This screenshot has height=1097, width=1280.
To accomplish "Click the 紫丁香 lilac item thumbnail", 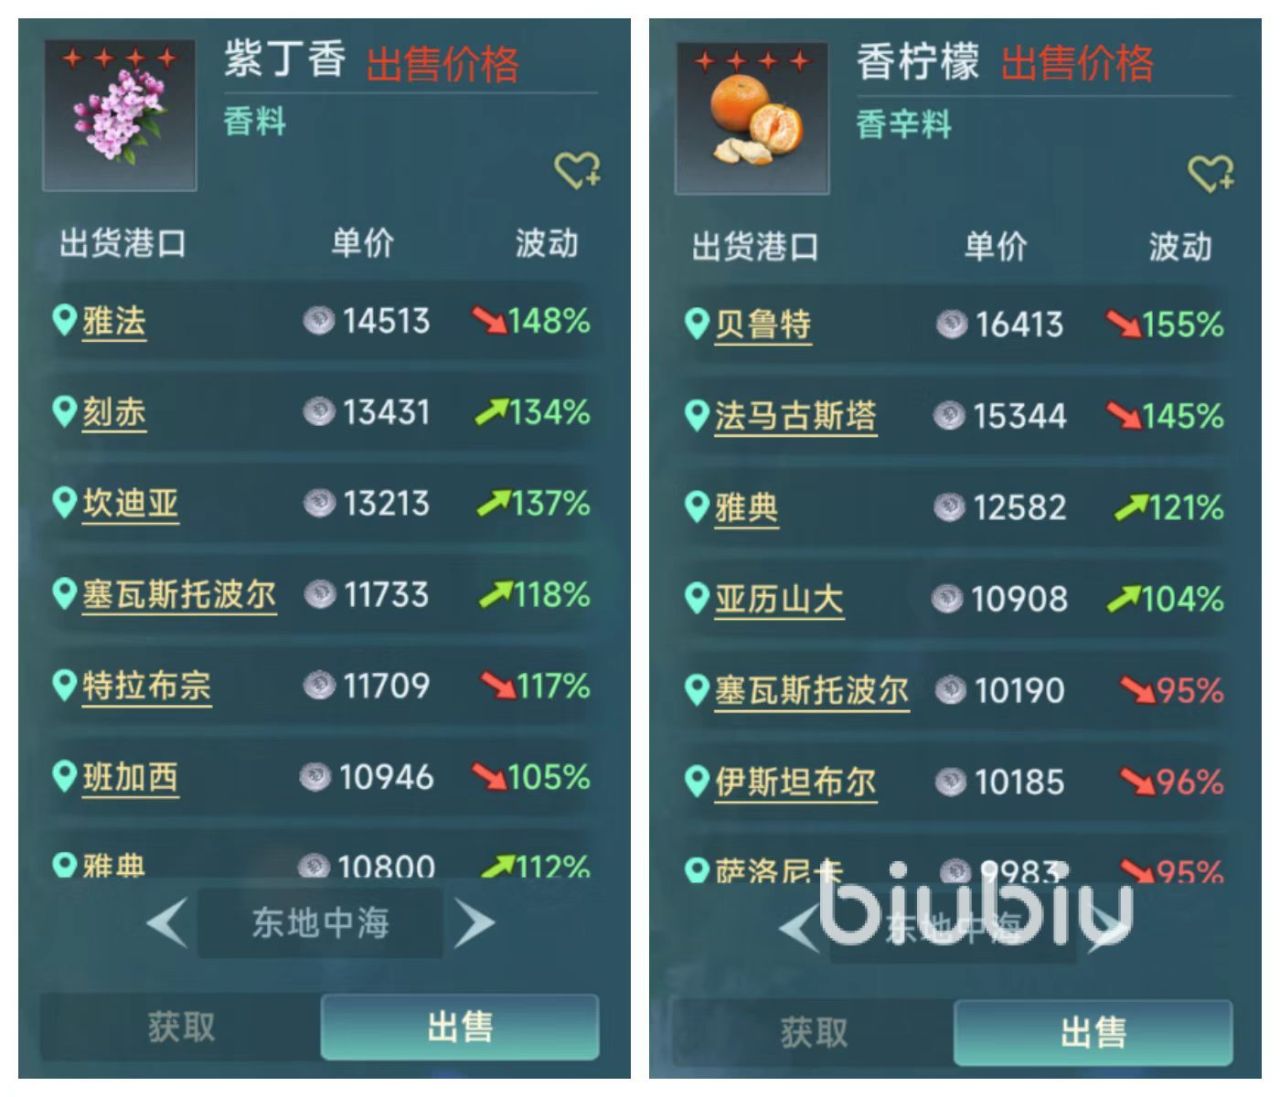I will (x=120, y=115).
